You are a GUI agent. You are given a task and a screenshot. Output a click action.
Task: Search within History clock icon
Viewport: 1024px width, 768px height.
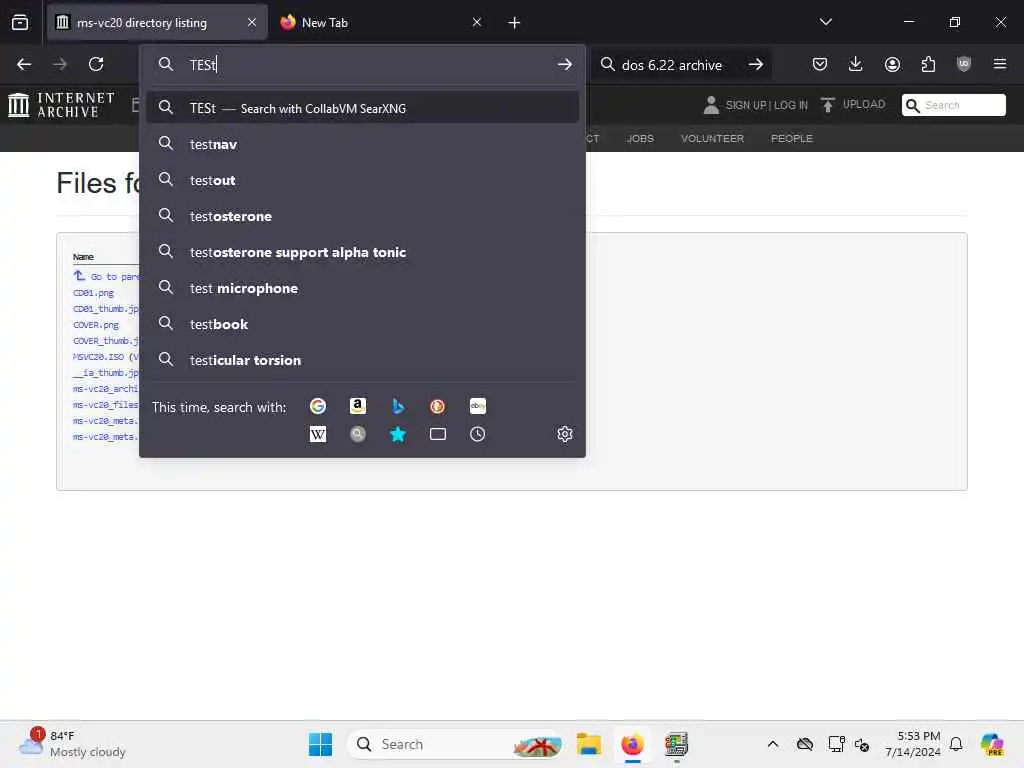point(477,434)
